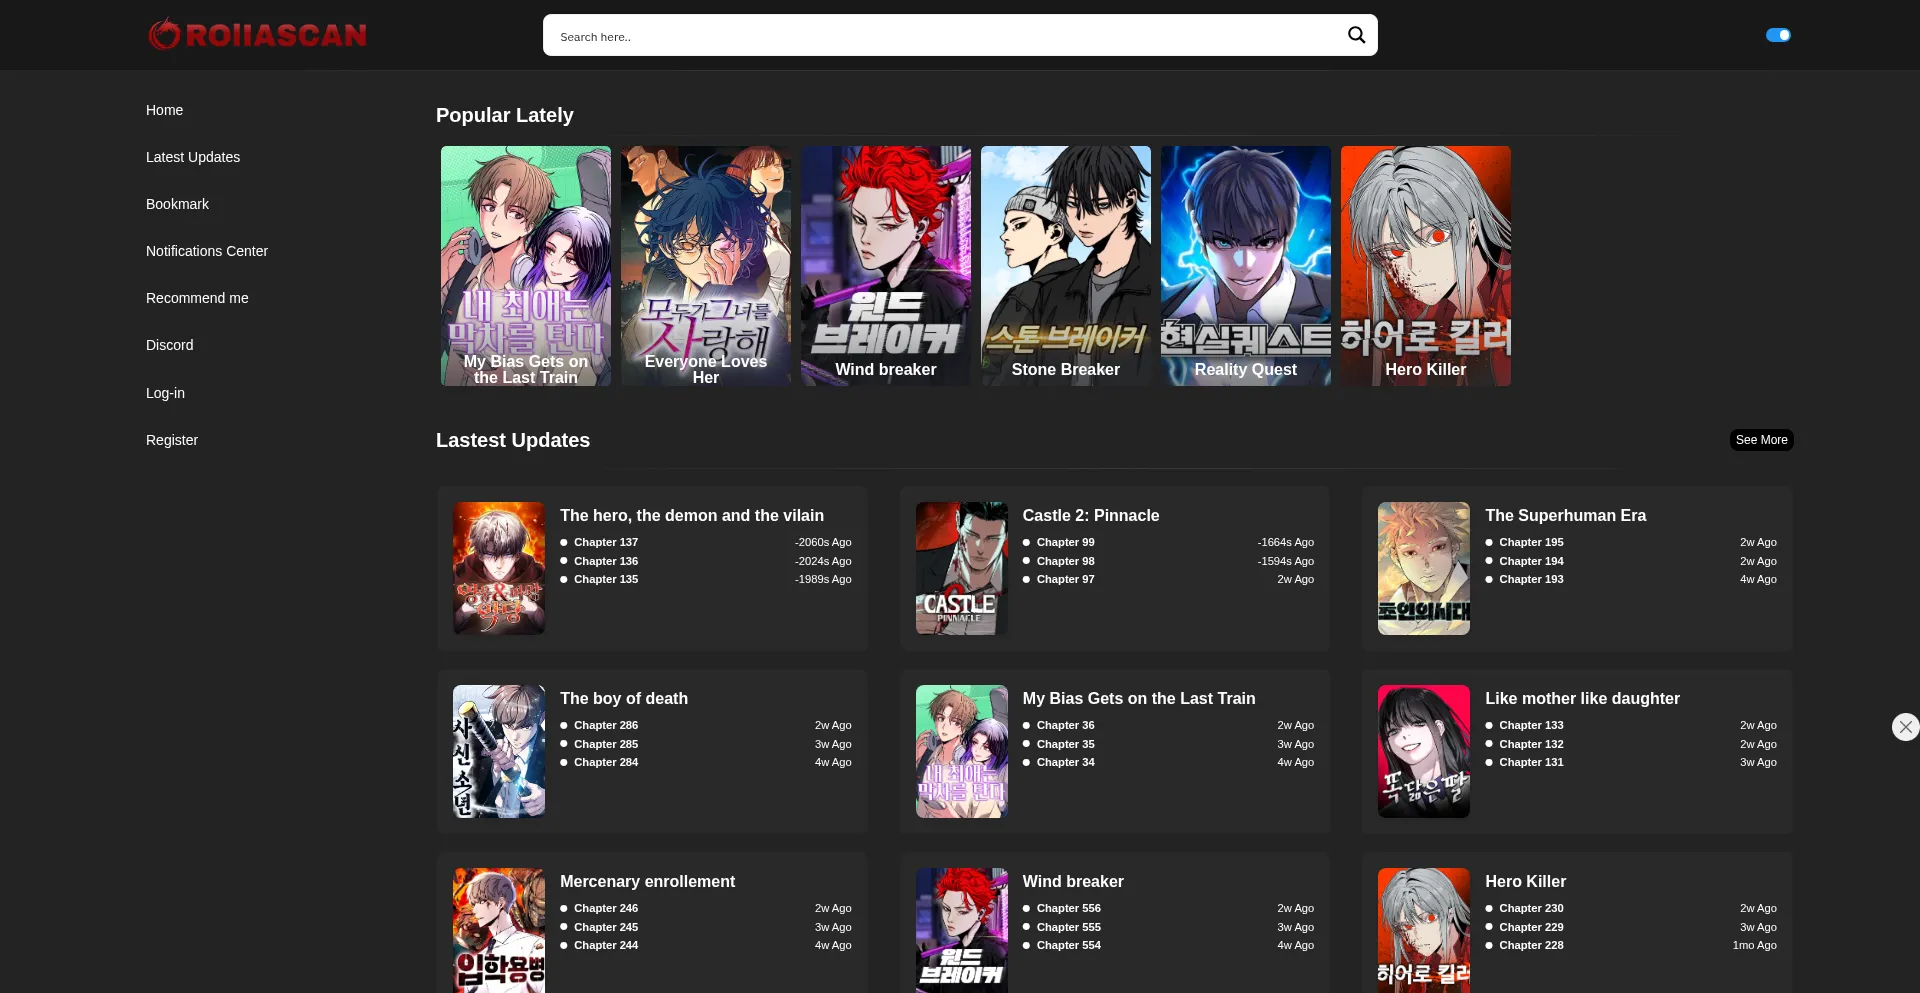Open Chapter 135 of The hero, the demon
Image resolution: width=1920 pixels, height=993 pixels.
(x=606, y=579)
